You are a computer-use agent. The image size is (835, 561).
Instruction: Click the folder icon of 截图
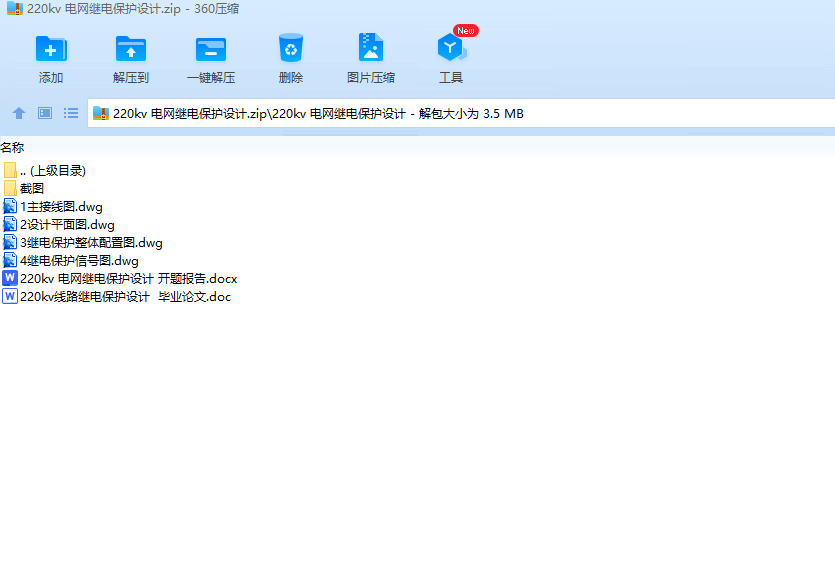[10, 188]
